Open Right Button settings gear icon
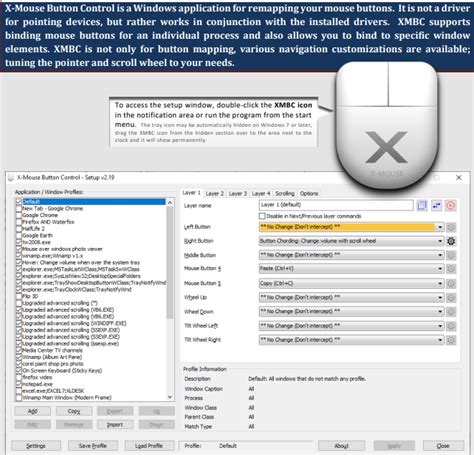474x455 pixels. [x=451, y=241]
